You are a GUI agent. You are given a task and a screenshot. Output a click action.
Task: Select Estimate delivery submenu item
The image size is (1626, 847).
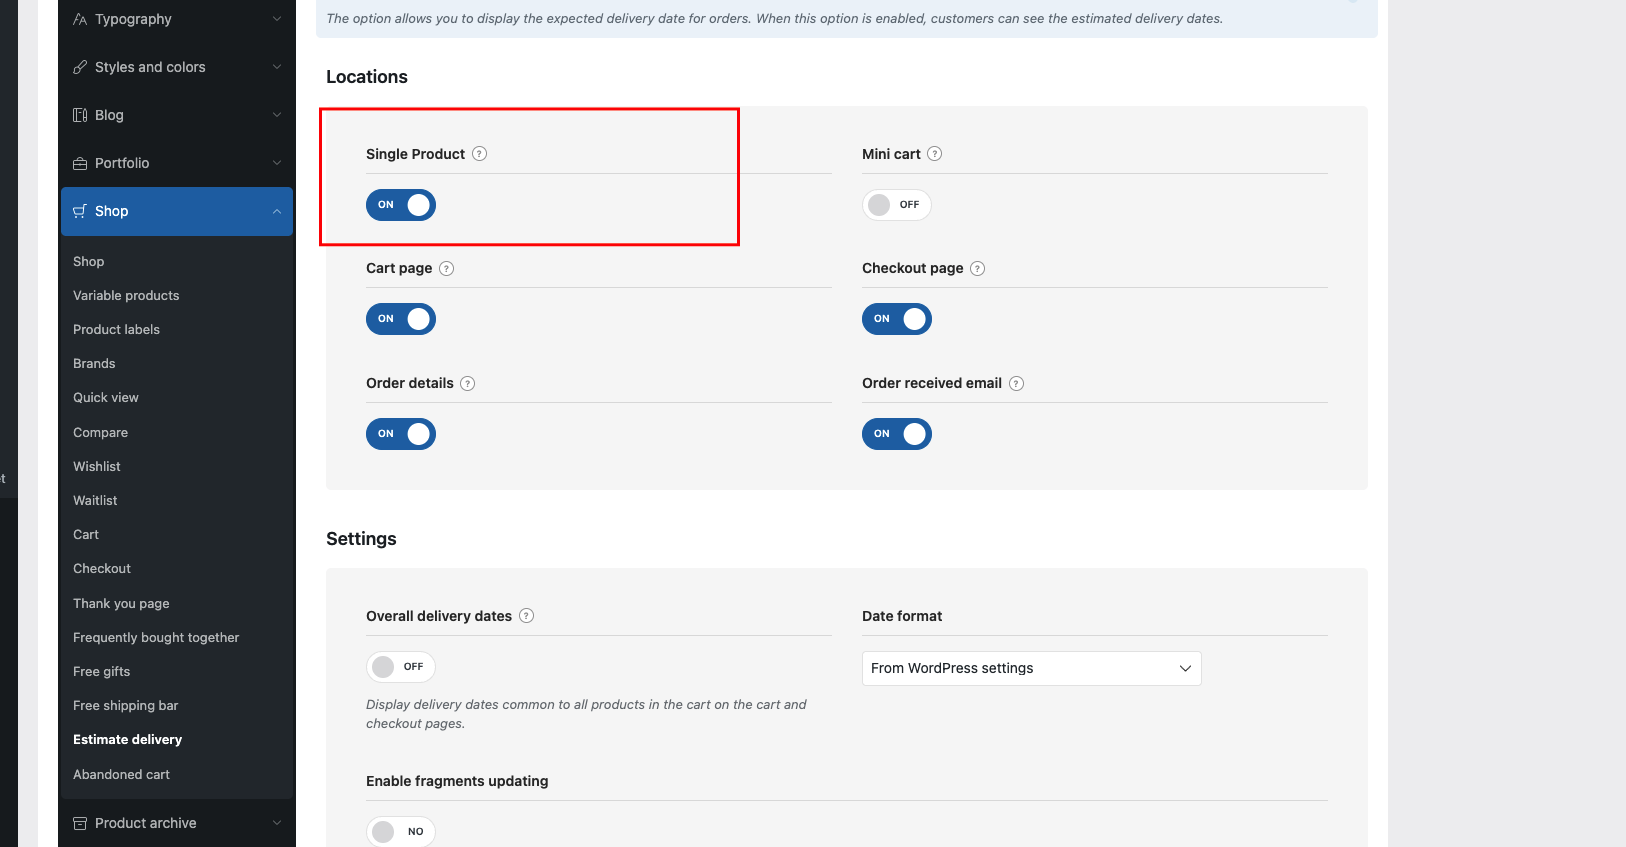pos(128,739)
